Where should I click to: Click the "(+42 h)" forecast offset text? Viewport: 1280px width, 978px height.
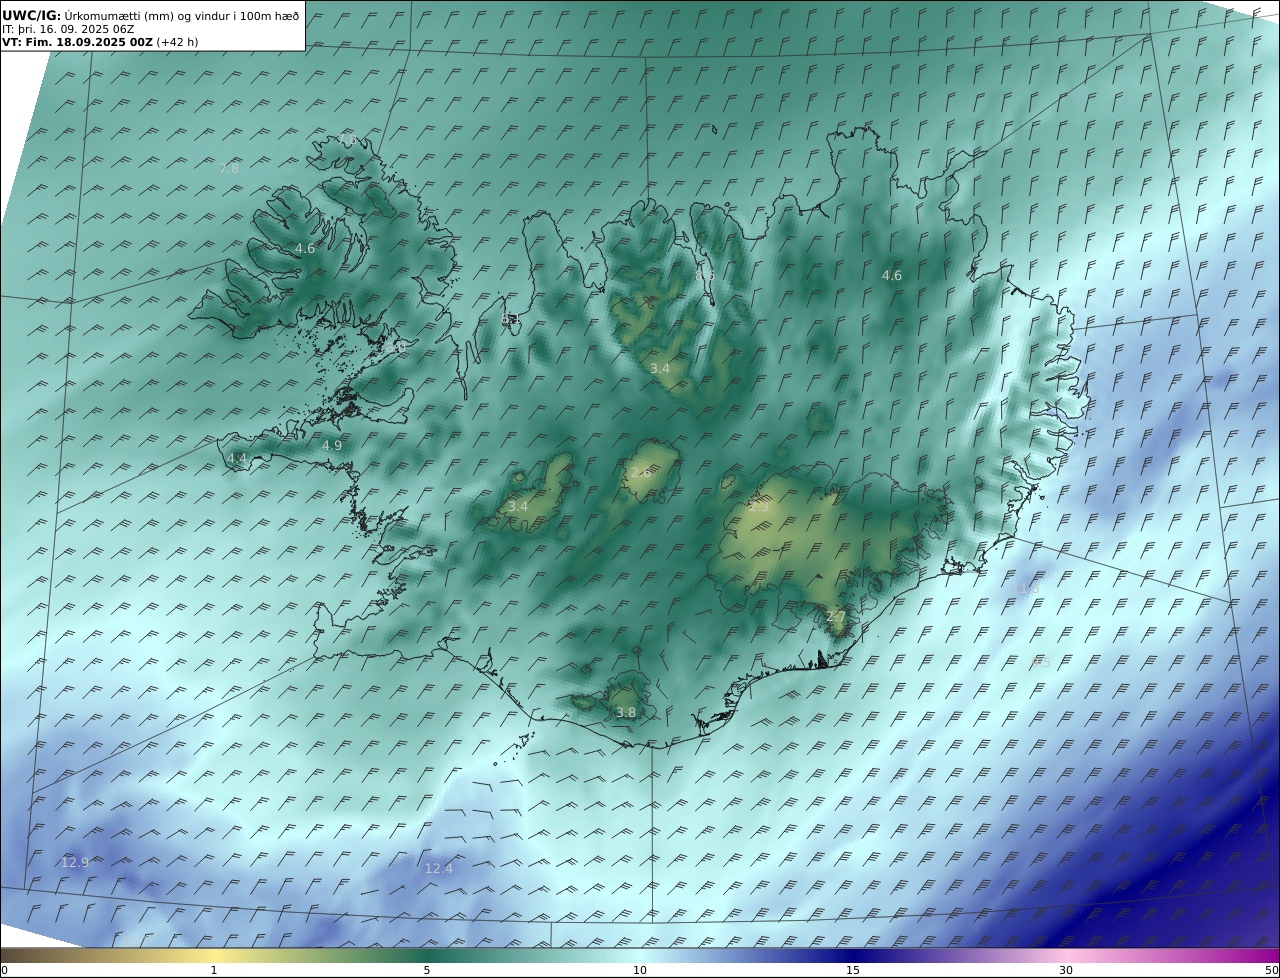pos(179,42)
